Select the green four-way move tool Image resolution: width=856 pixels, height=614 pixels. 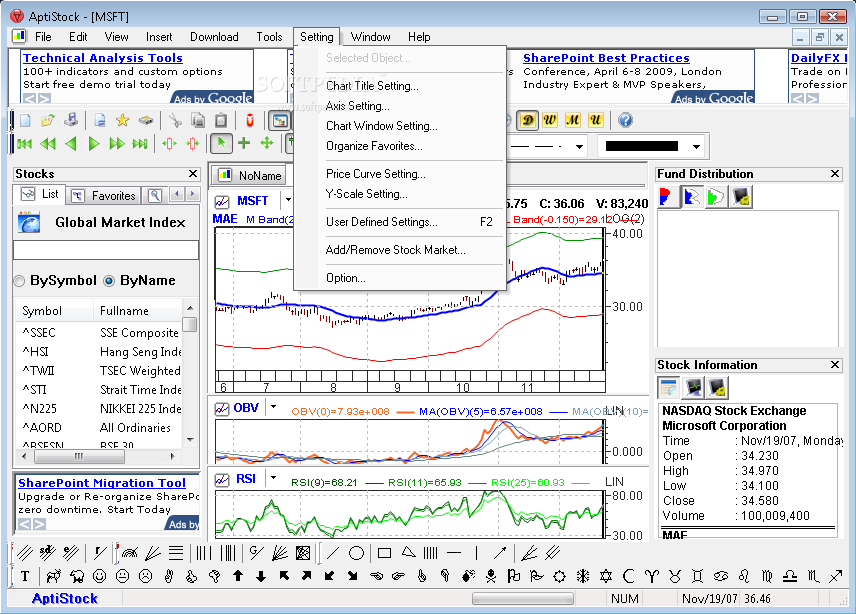tap(267, 143)
